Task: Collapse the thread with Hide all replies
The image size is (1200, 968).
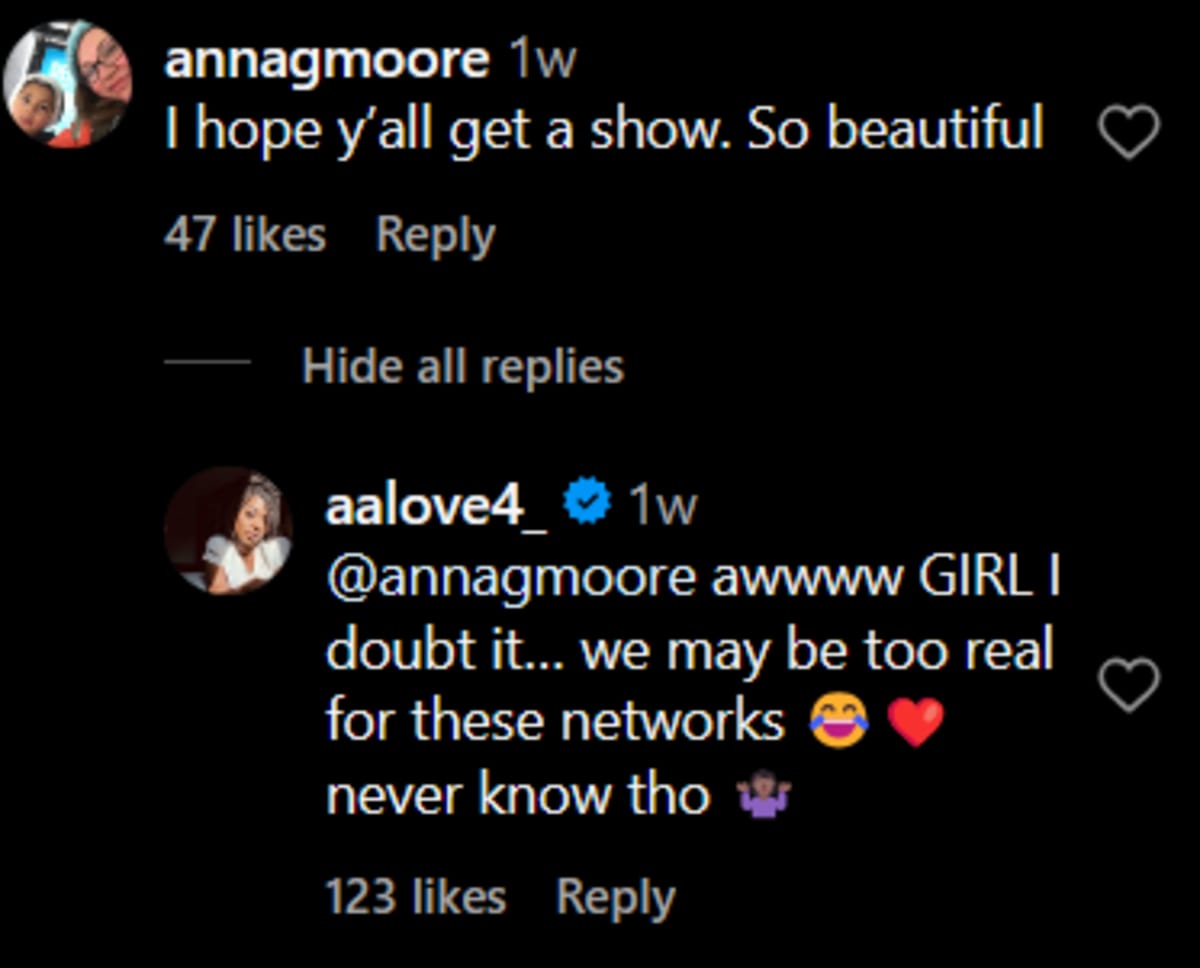Action: tap(463, 366)
